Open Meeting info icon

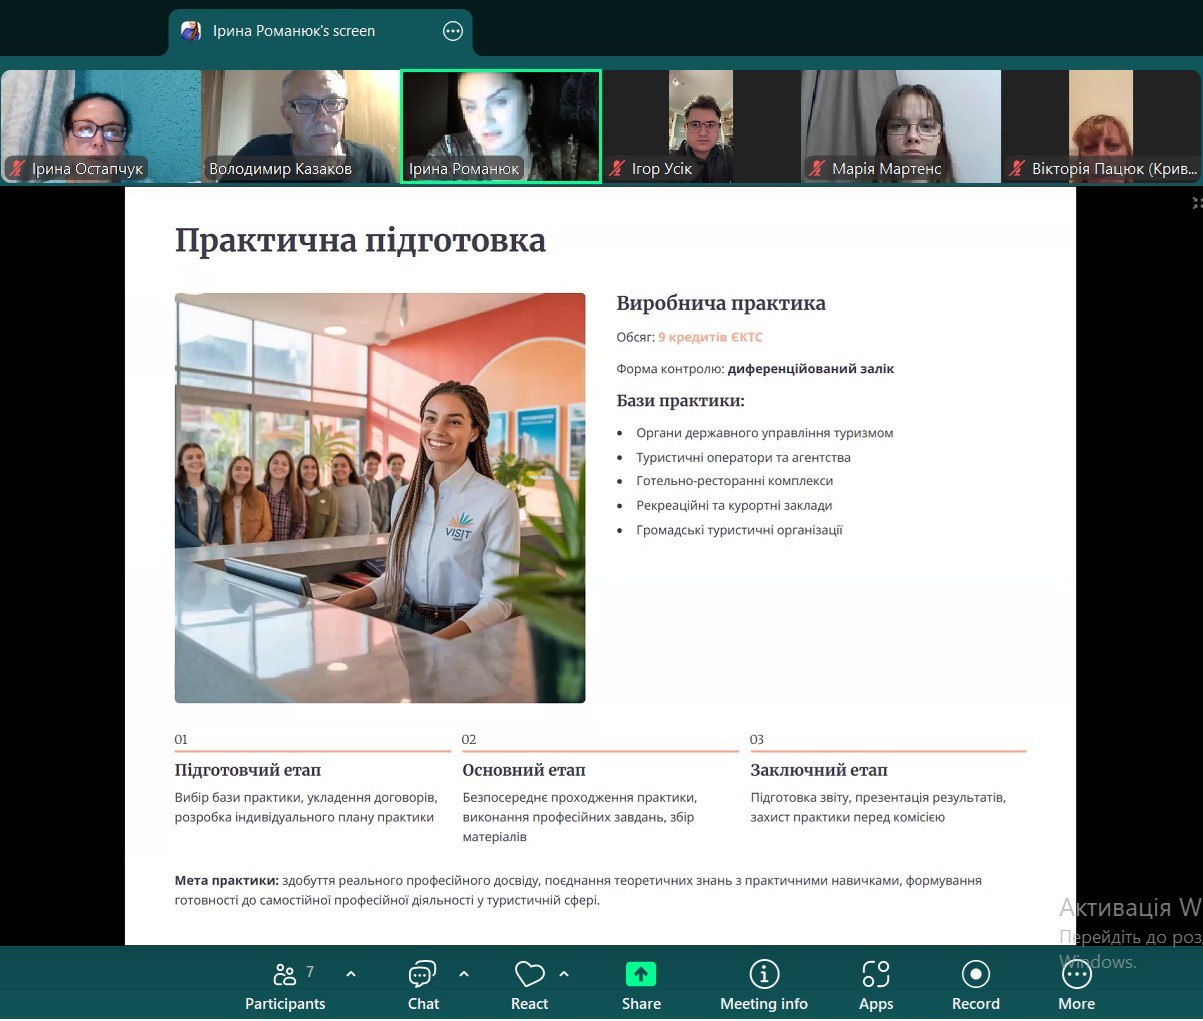click(764, 974)
